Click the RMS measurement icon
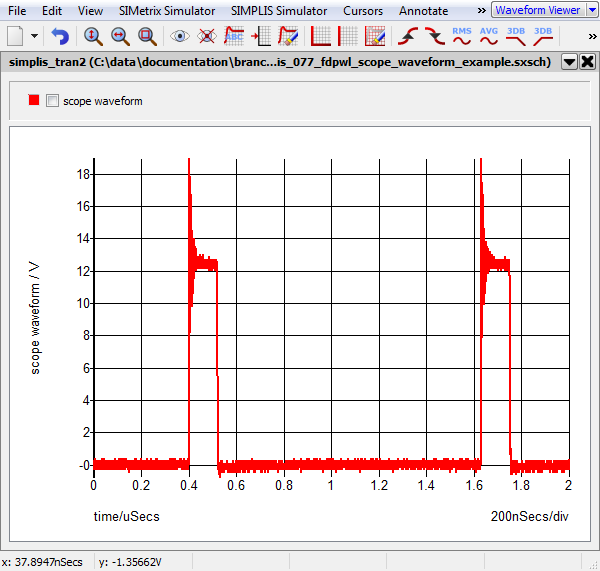The image size is (600, 571). click(462, 36)
